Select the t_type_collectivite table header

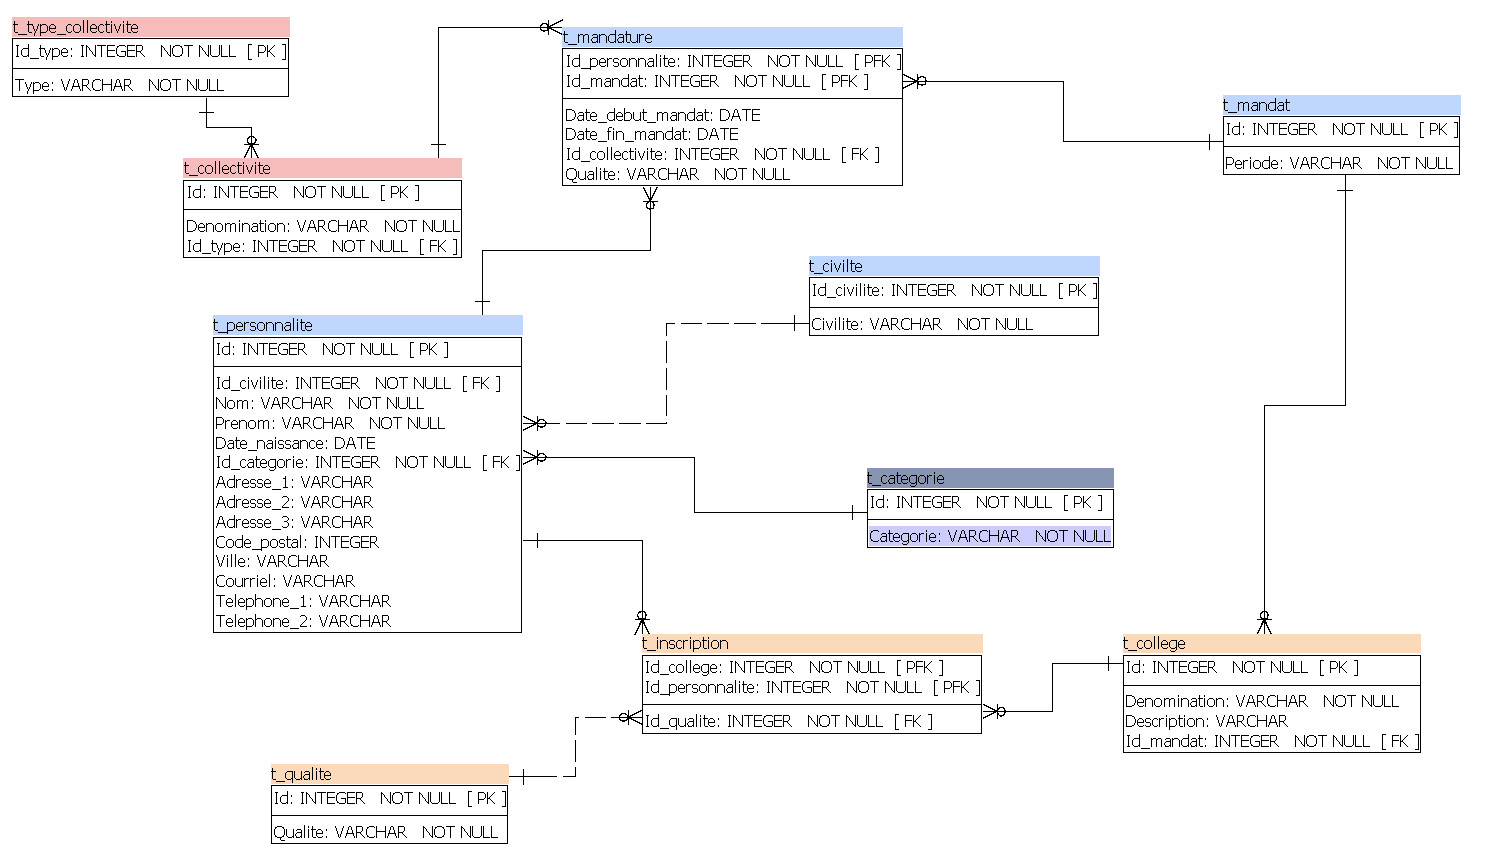coord(151,27)
